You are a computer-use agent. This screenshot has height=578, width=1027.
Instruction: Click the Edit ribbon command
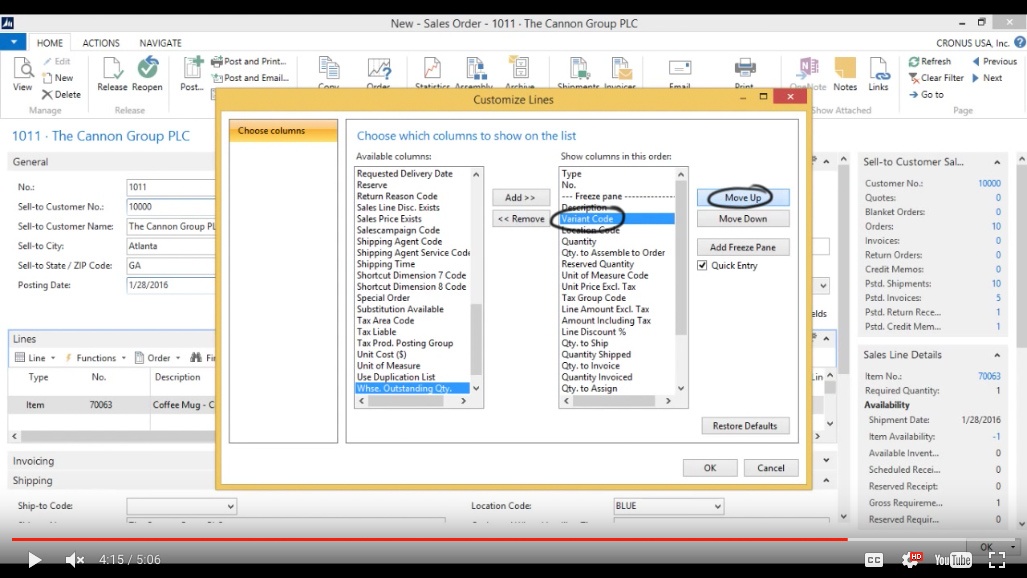click(x=57, y=61)
